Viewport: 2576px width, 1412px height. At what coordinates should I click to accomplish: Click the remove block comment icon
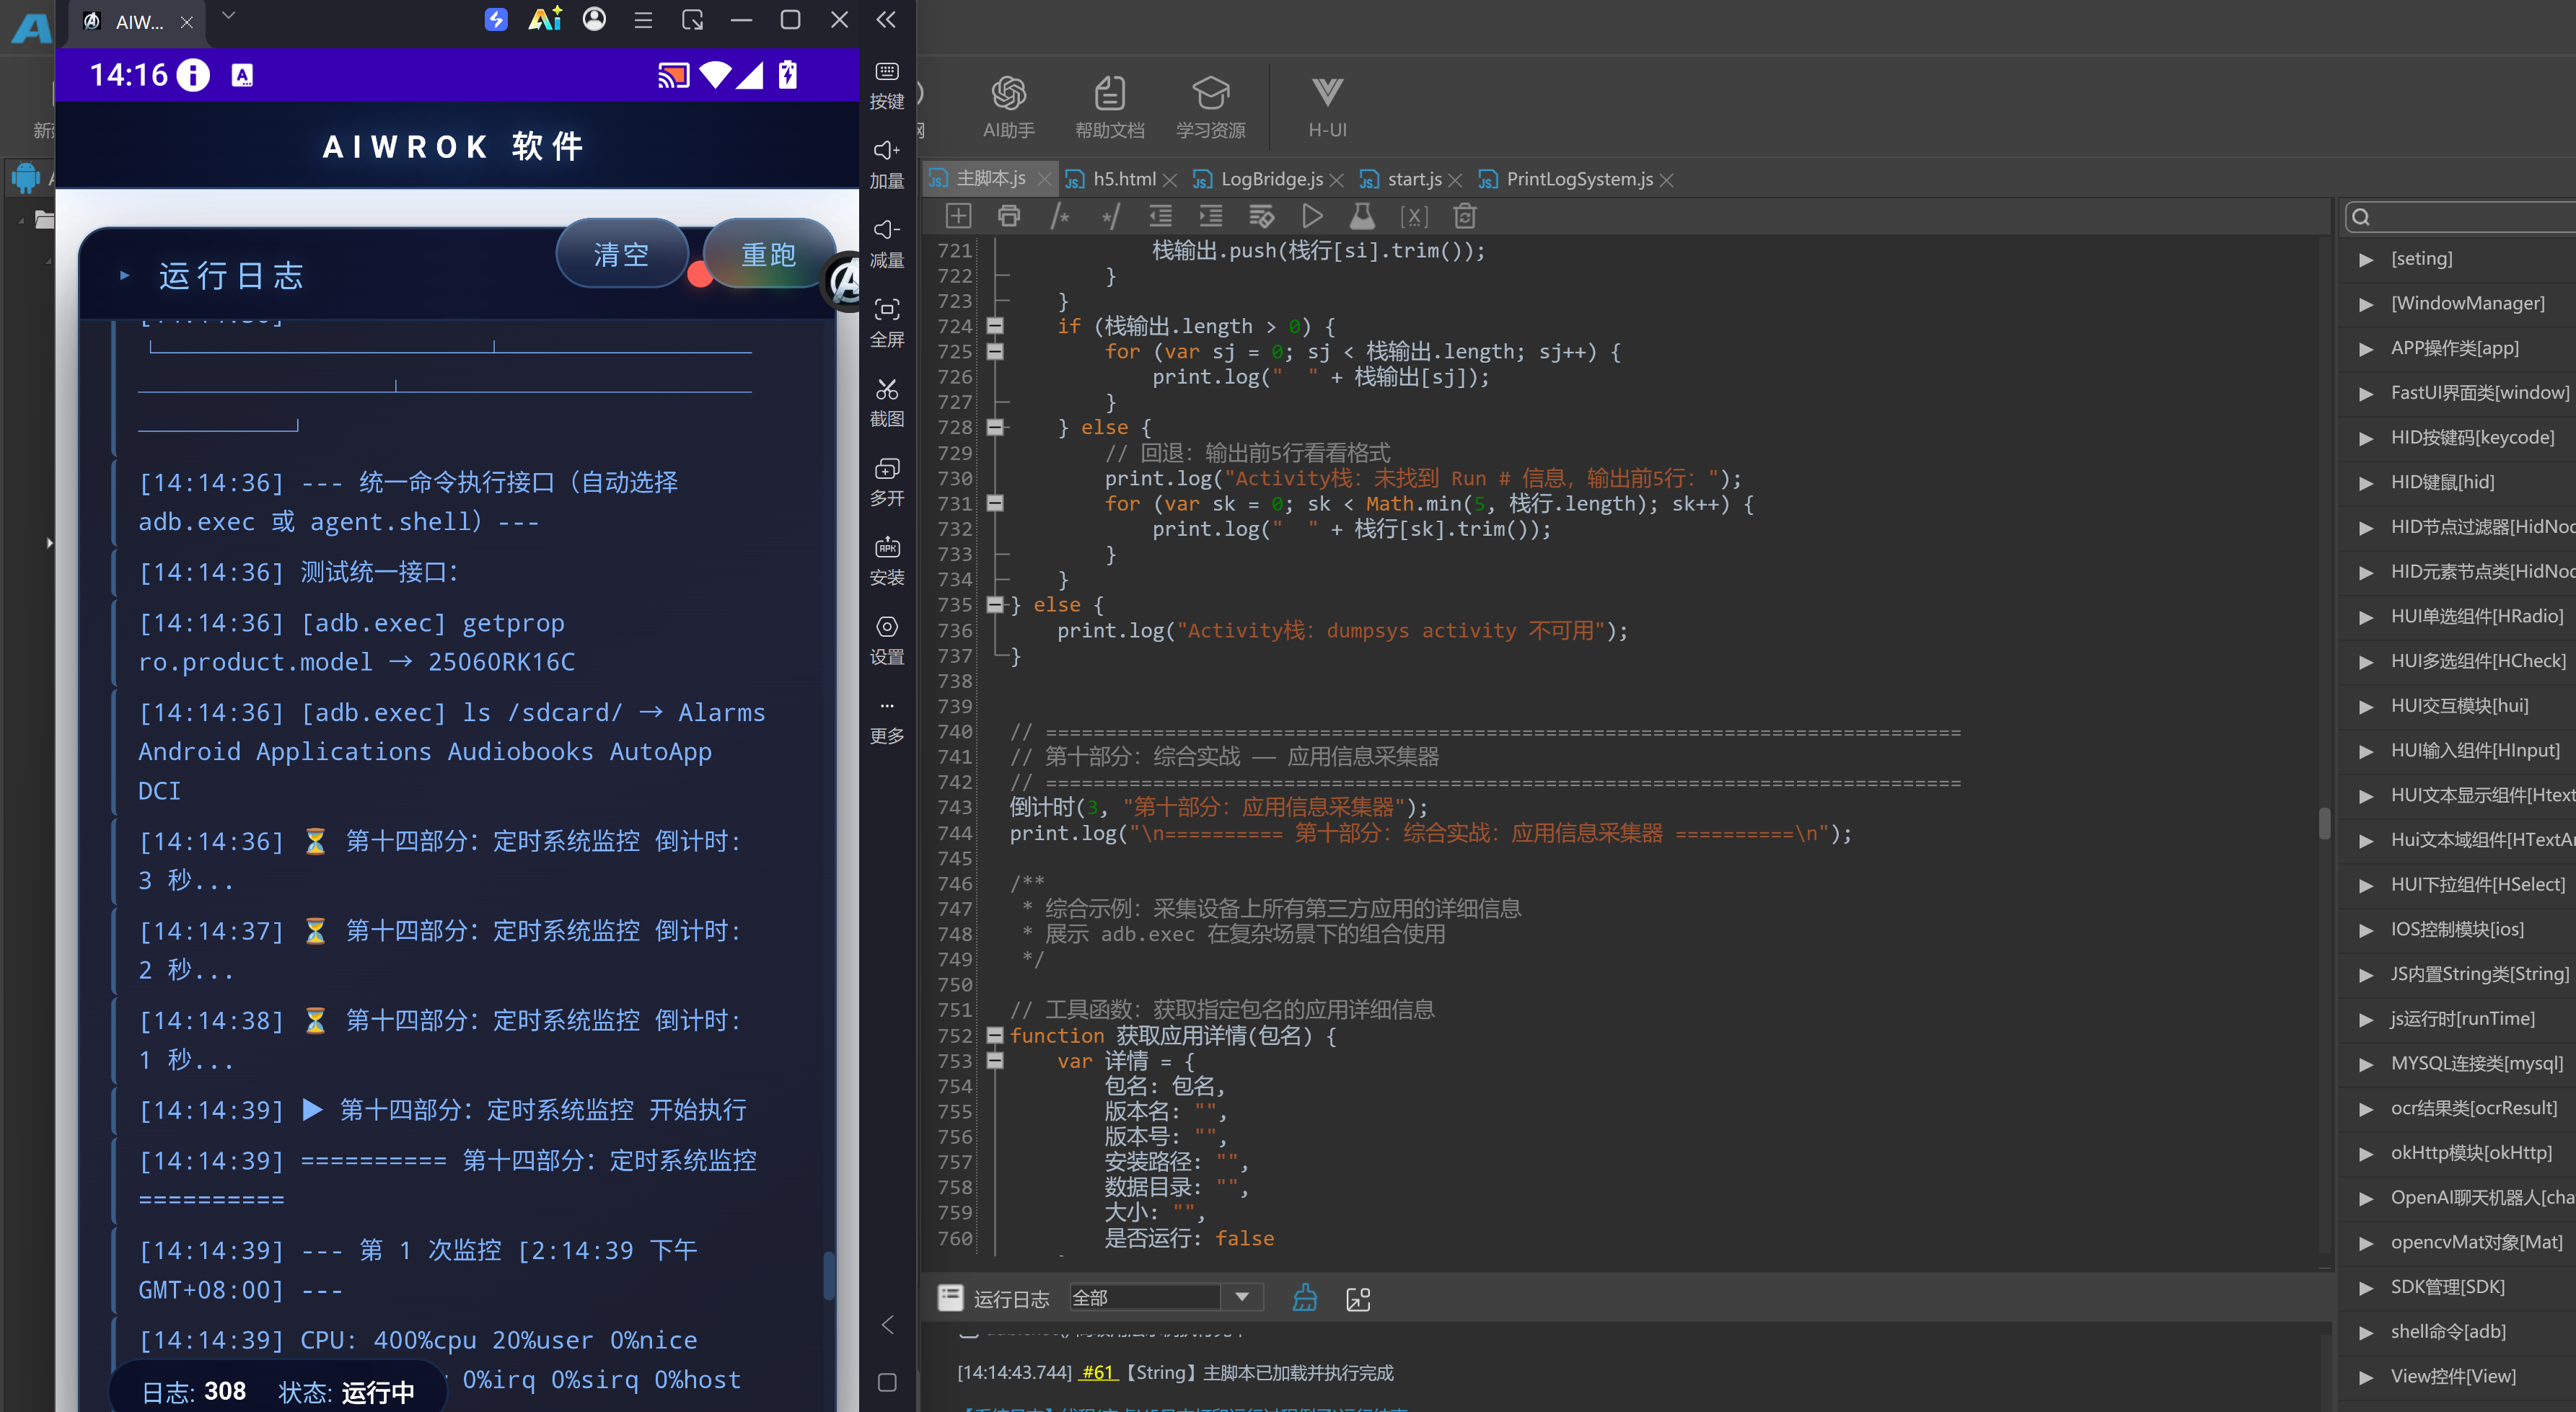(x=1110, y=216)
